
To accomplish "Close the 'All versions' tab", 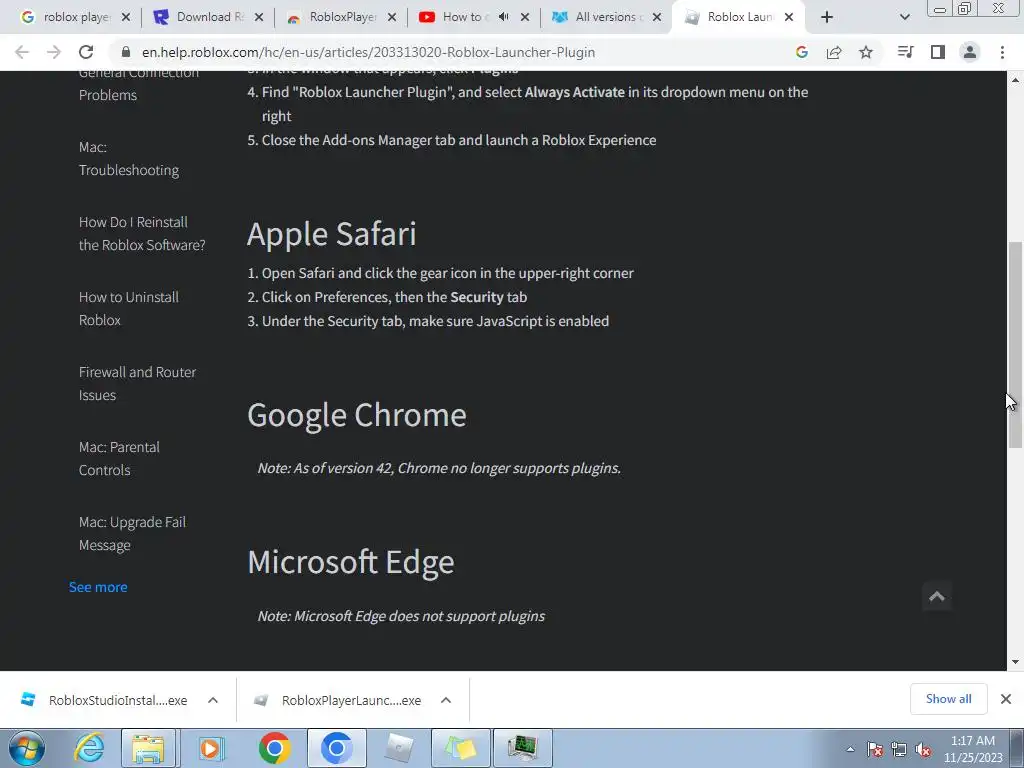I will point(658,17).
